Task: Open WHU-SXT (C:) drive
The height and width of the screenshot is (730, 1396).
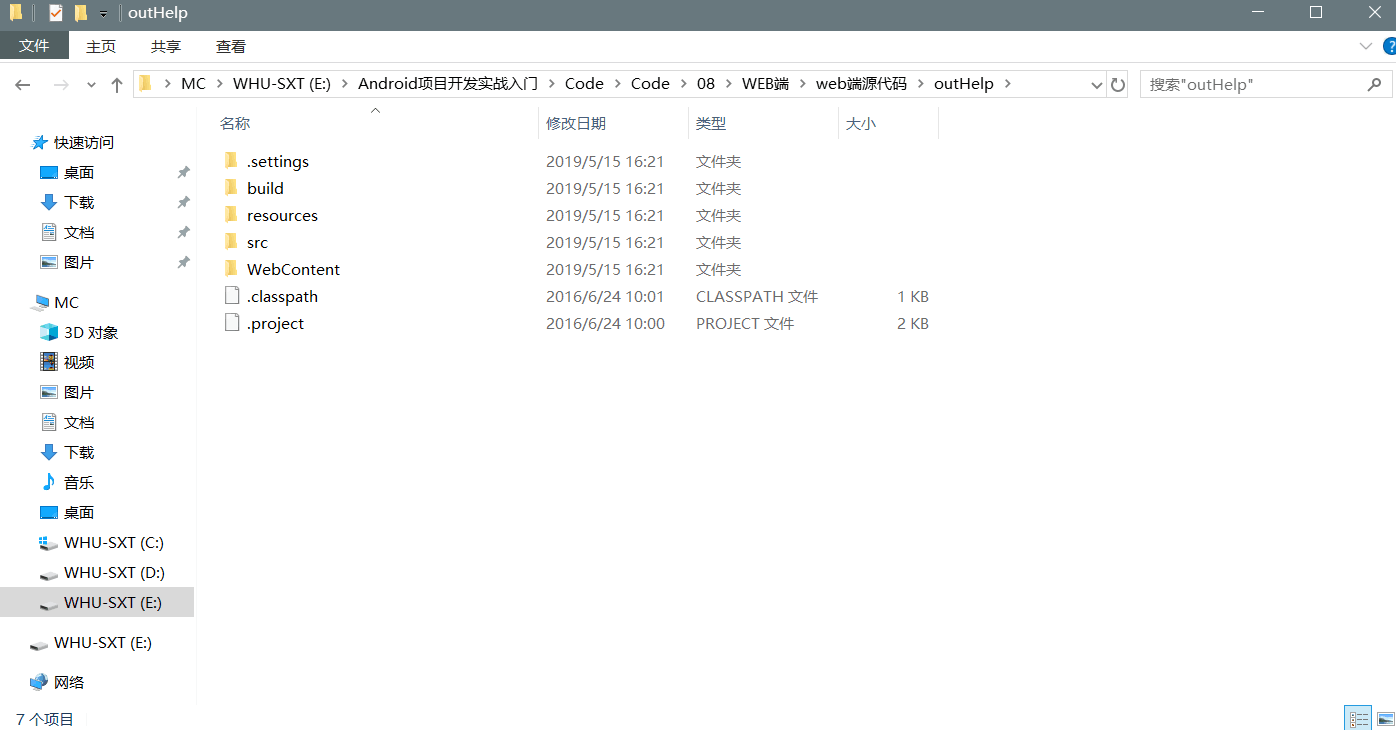Action: (114, 542)
